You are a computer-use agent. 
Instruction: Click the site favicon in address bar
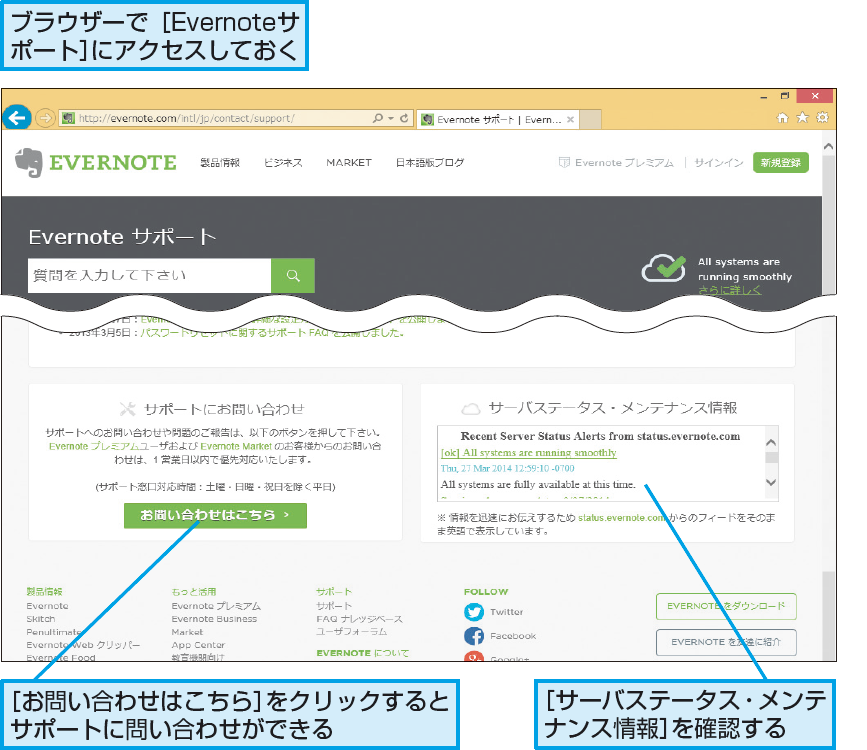click(68, 118)
